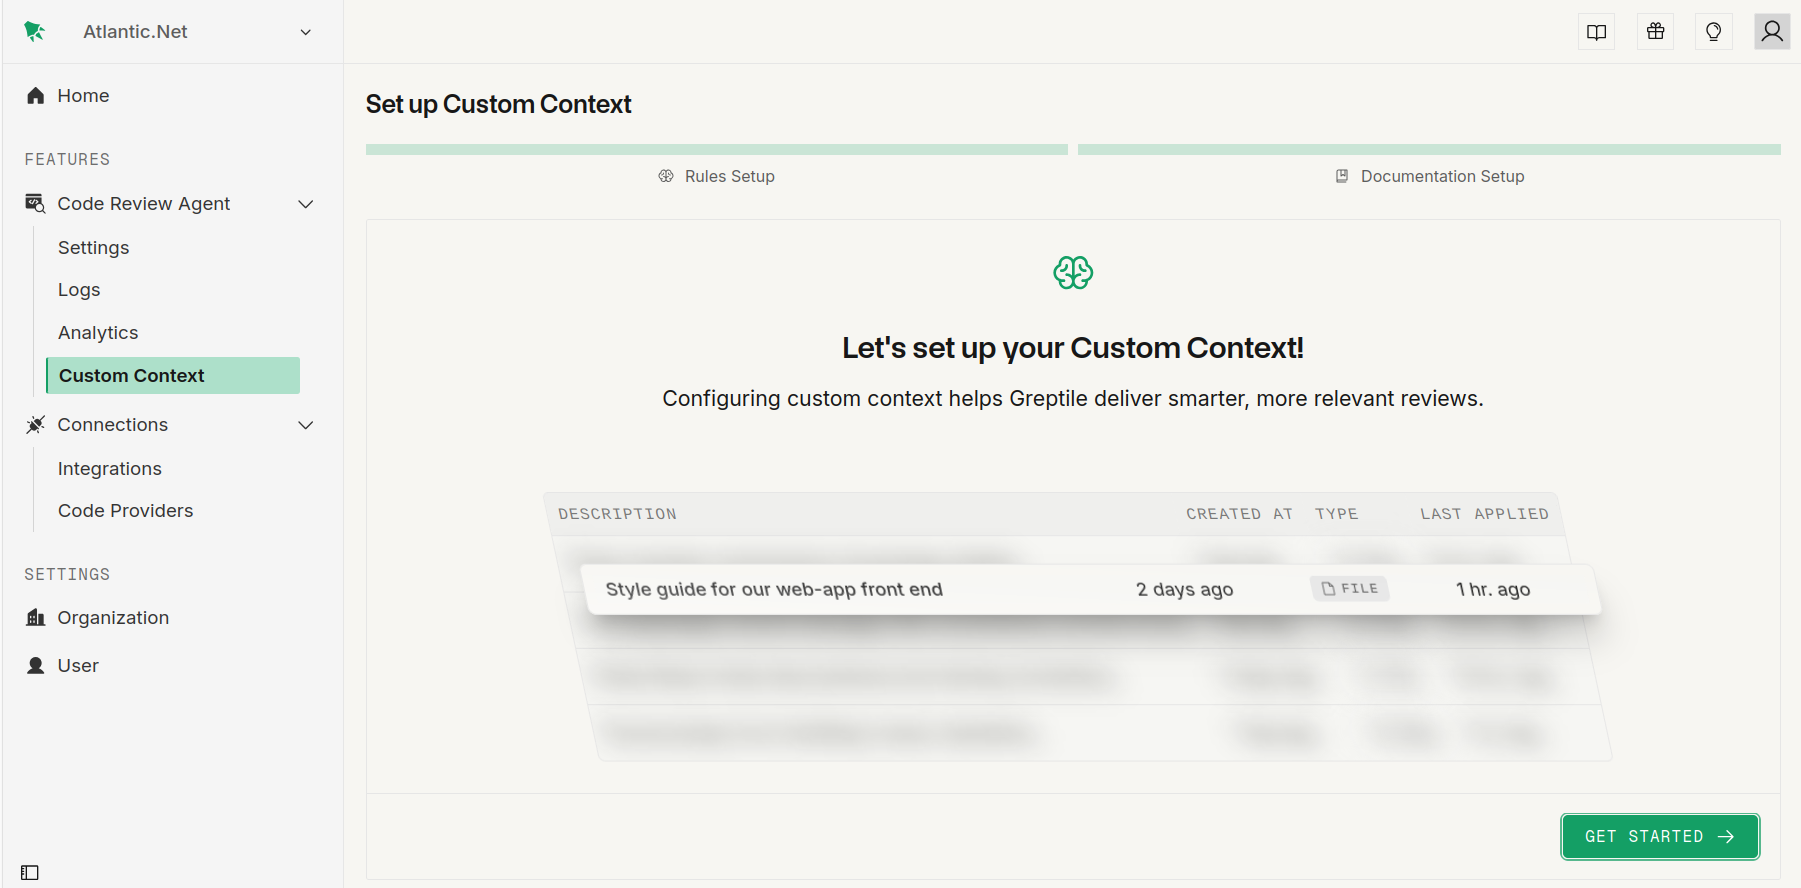Click the Home house icon
The image size is (1801, 888).
tap(36, 96)
